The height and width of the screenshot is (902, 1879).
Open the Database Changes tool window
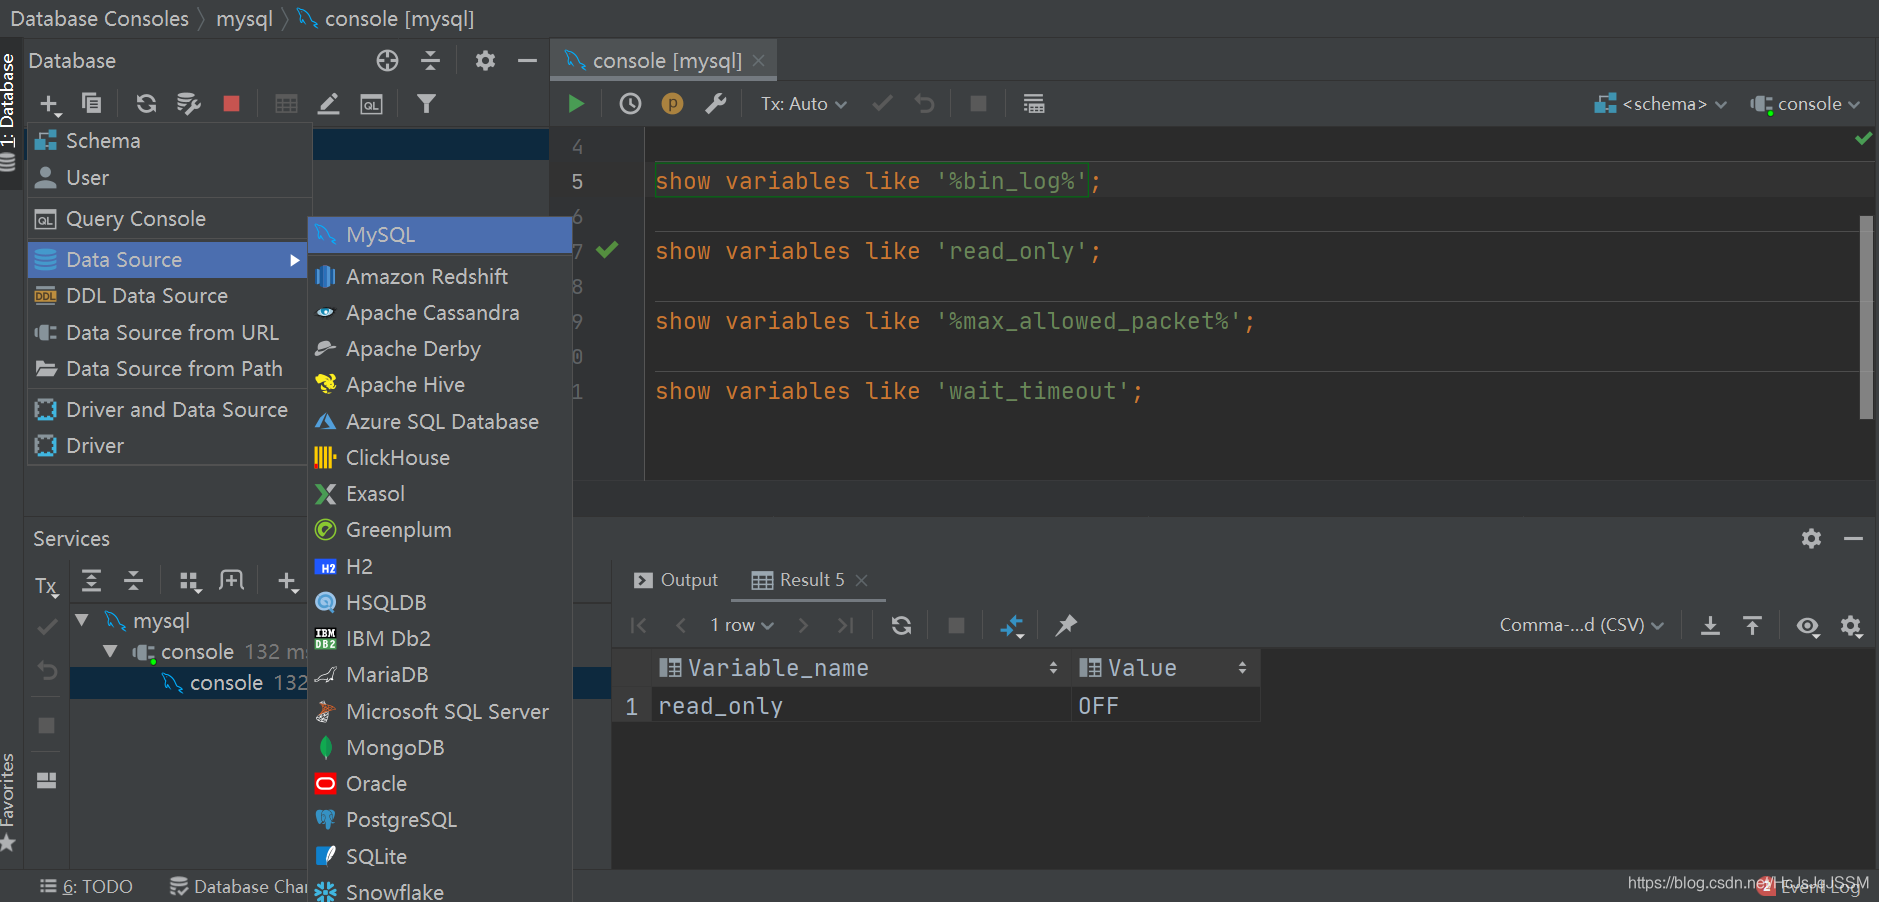pyautogui.click(x=238, y=887)
